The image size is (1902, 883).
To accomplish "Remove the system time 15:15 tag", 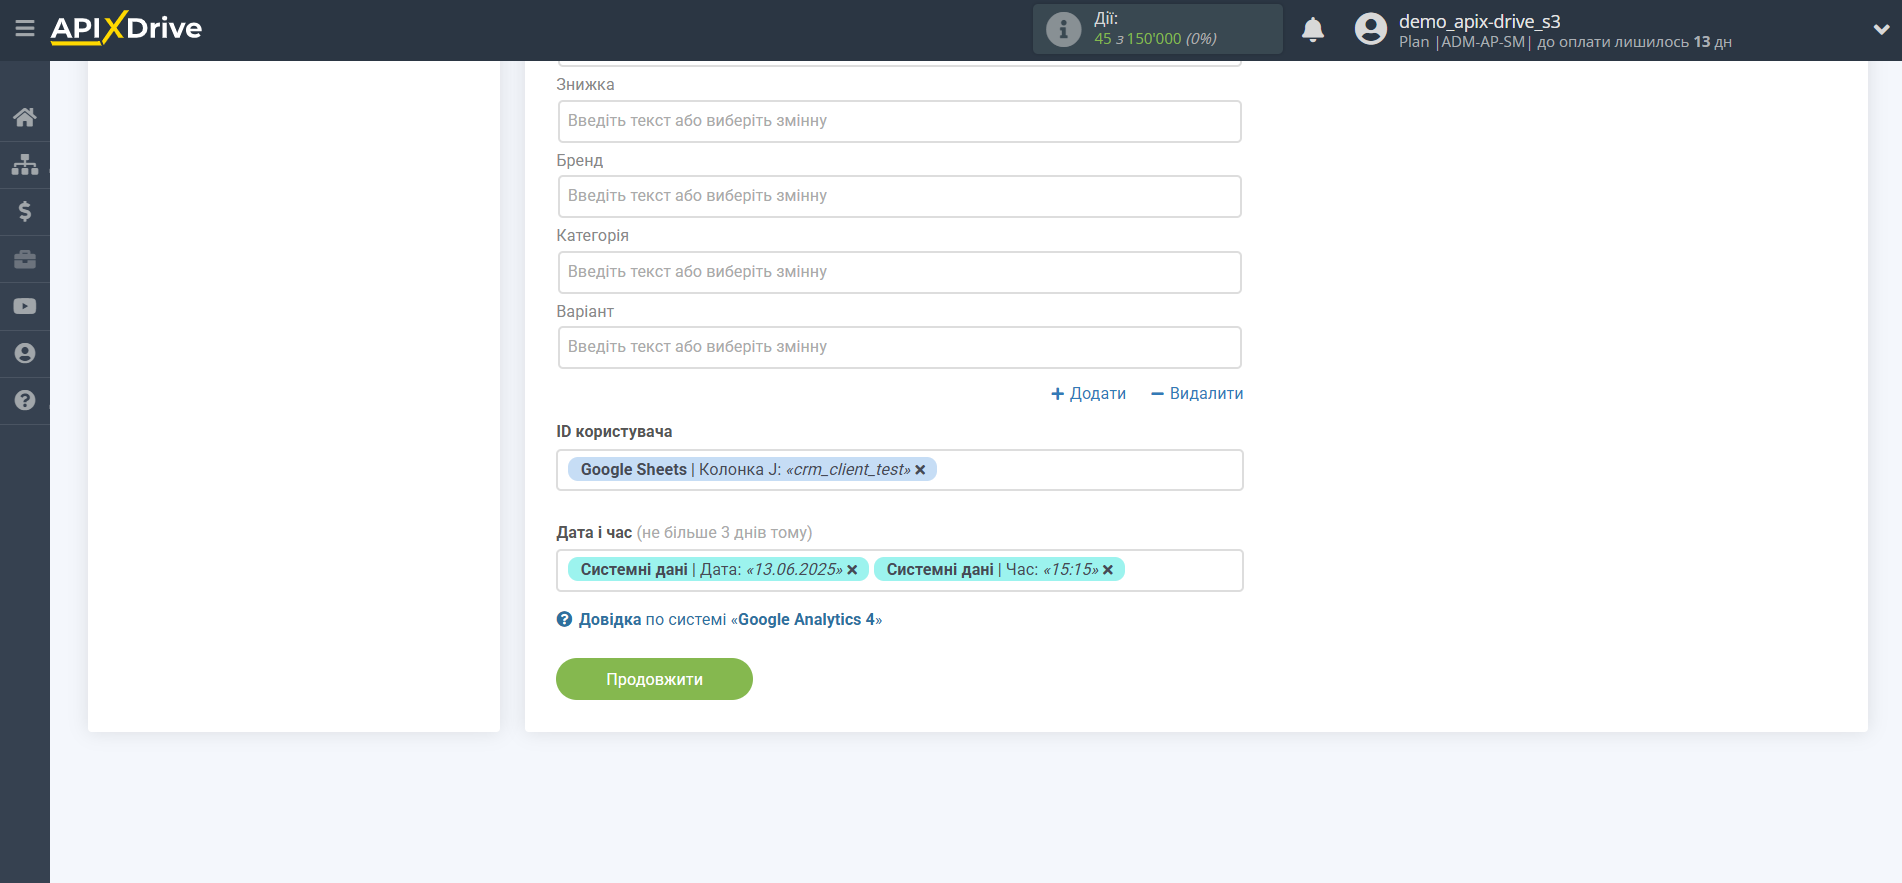I will click(x=1108, y=570).
